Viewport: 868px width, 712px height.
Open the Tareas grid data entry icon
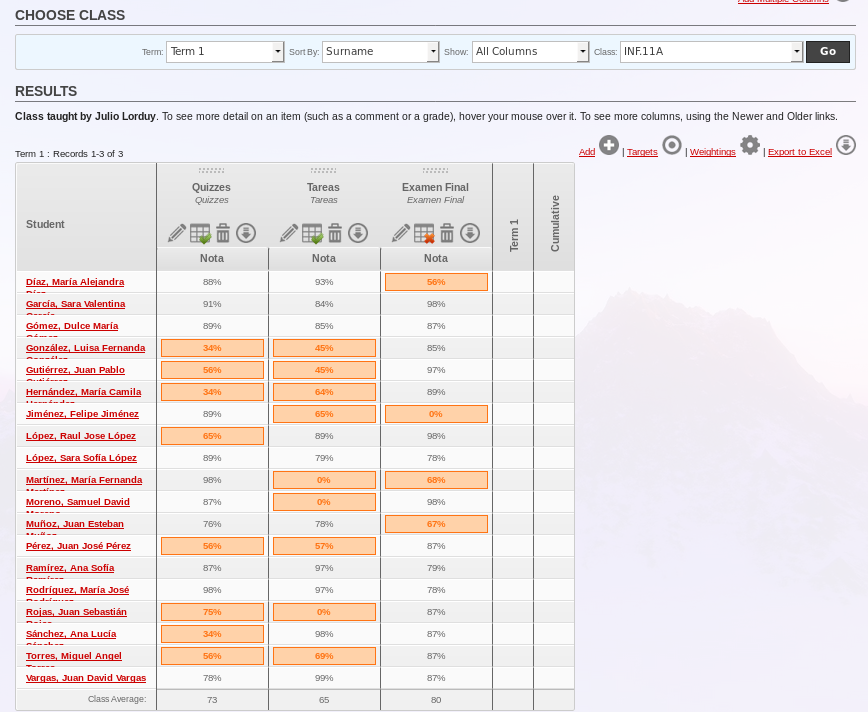click(312, 233)
